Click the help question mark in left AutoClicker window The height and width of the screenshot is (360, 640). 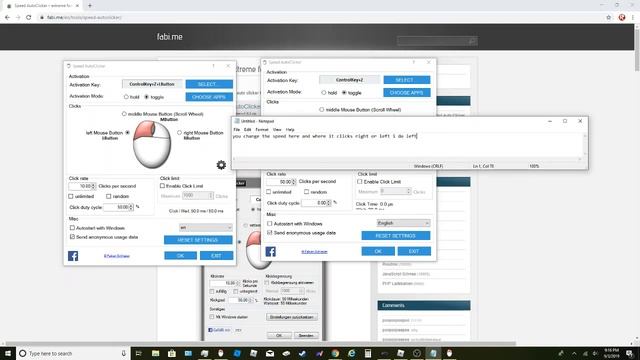pos(213,66)
